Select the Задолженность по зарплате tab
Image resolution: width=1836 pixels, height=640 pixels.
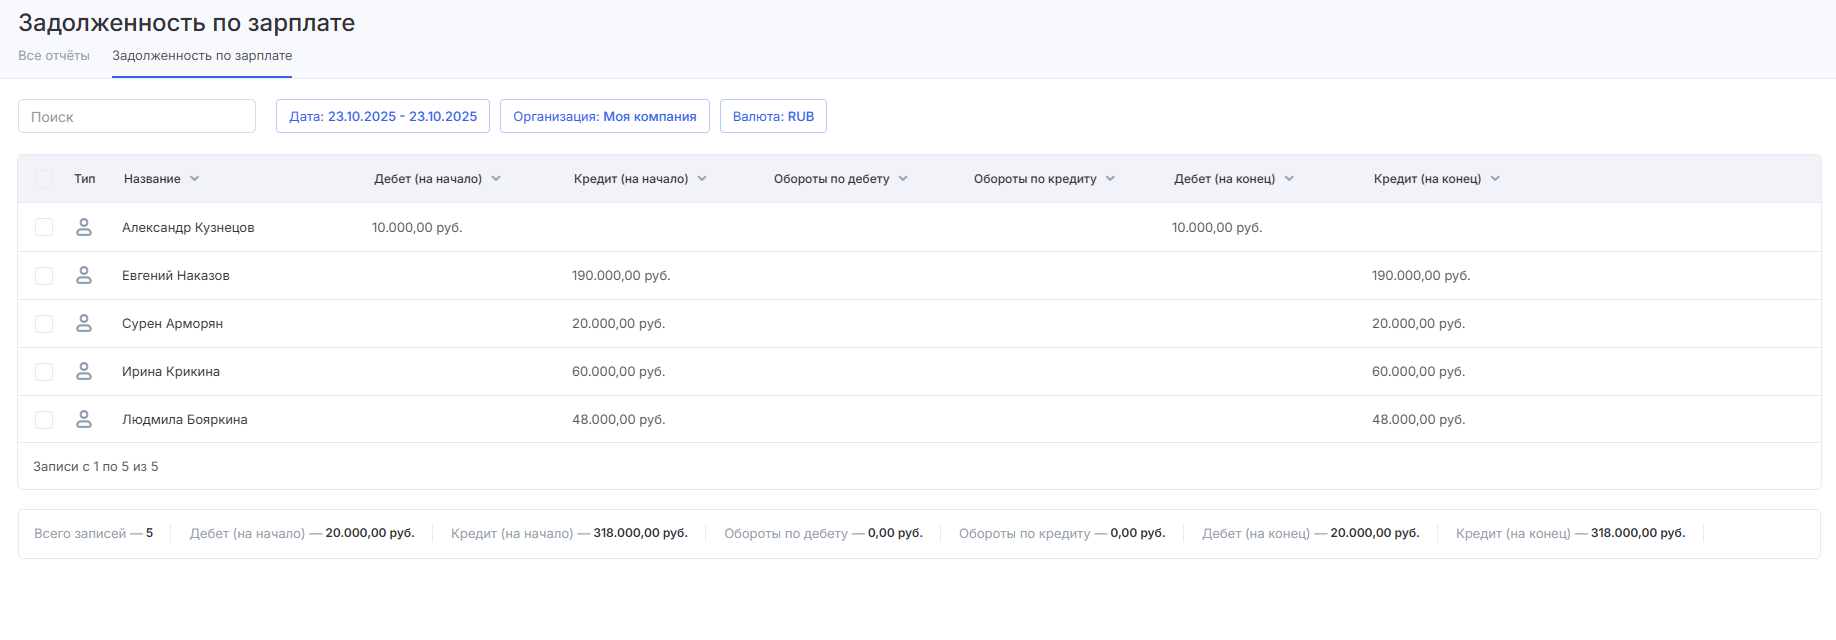[202, 56]
